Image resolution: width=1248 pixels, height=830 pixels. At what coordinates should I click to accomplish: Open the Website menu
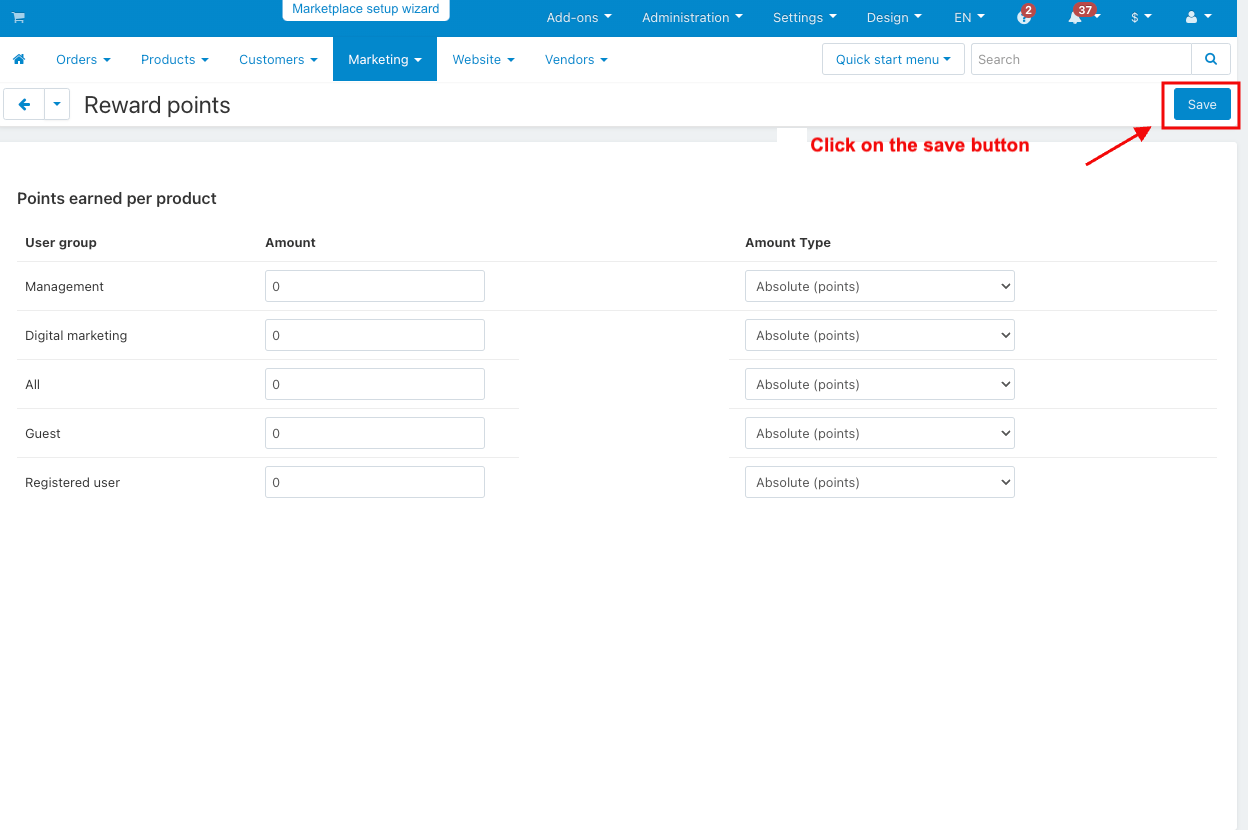click(483, 60)
